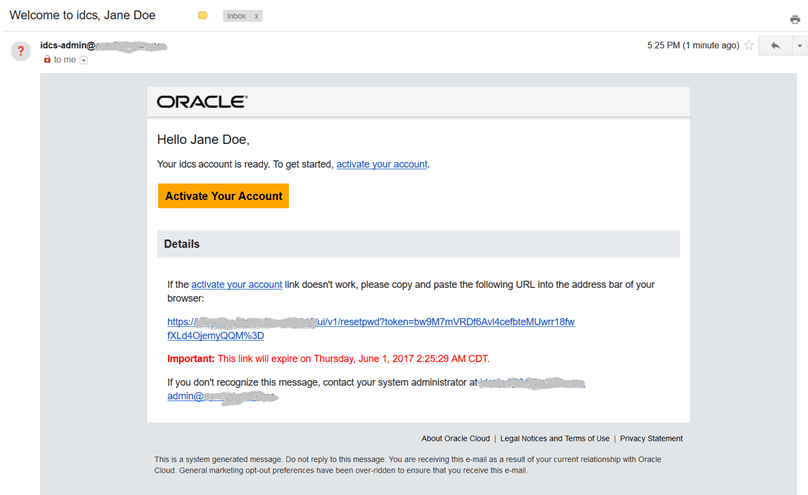The width and height of the screenshot is (808, 495).
Task: Open 'activate your account' link in greeting
Action: pyautogui.click(x=382, y=164)
